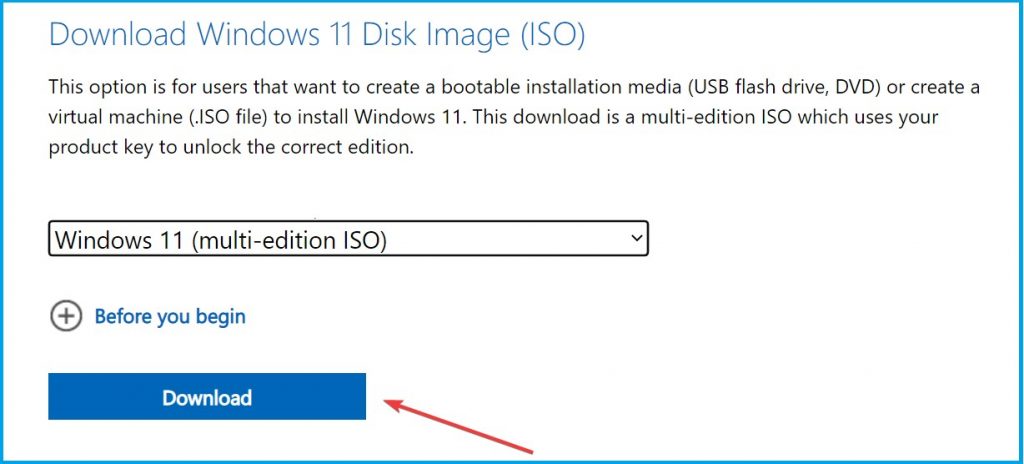Click 'Disk Image' in the heading
The width and height of the screenshot is (1024, 464).
[x=433, y=34]
